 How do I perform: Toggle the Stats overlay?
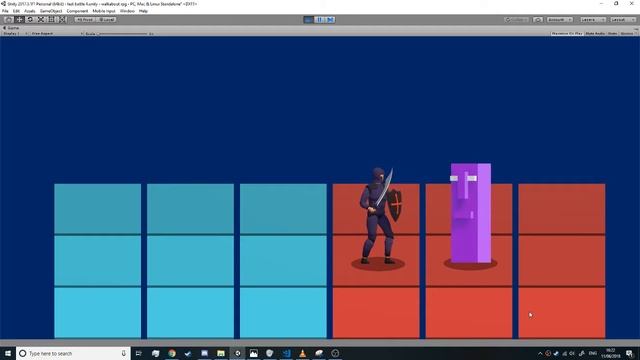pos(612,33)
